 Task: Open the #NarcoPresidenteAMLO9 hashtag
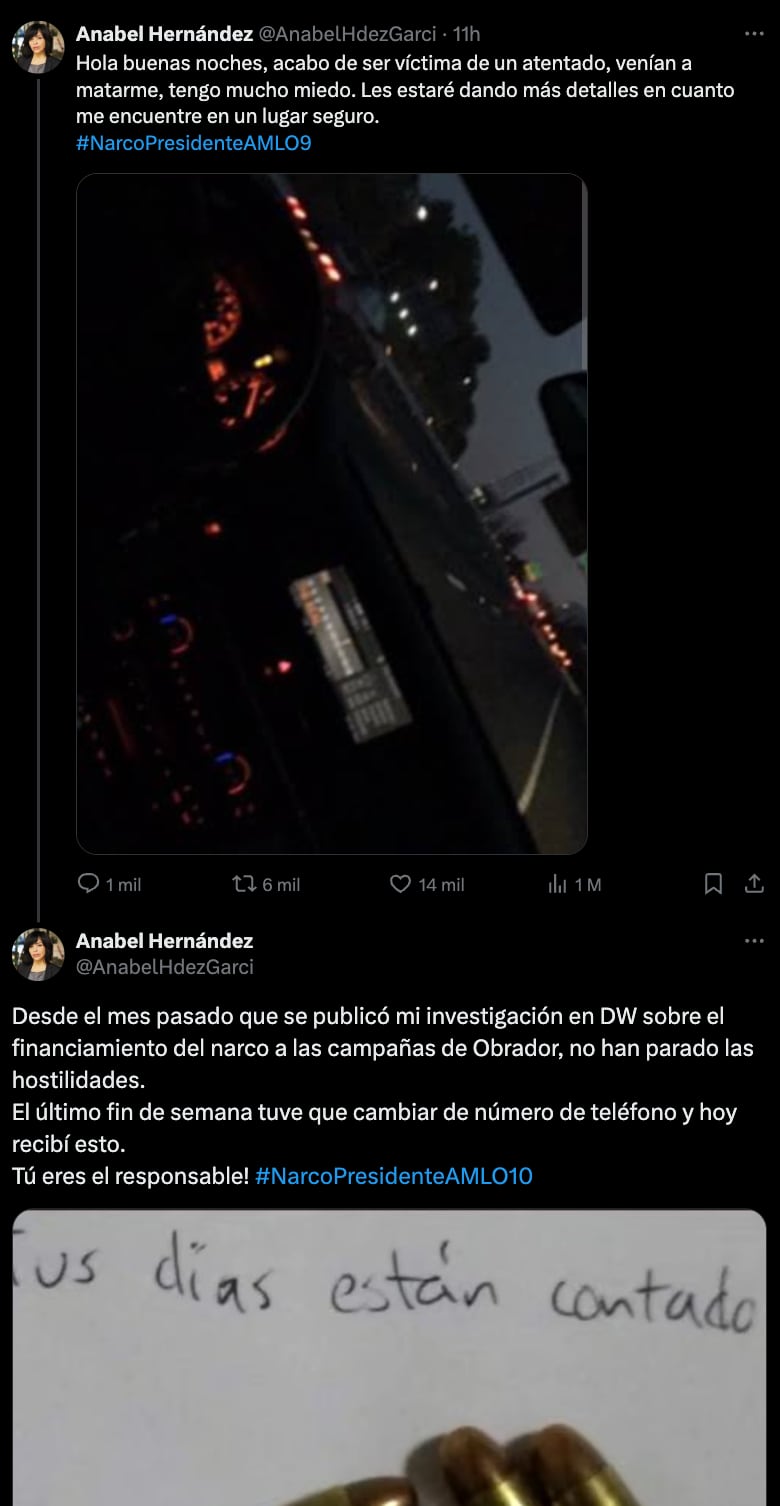[194, 143]
